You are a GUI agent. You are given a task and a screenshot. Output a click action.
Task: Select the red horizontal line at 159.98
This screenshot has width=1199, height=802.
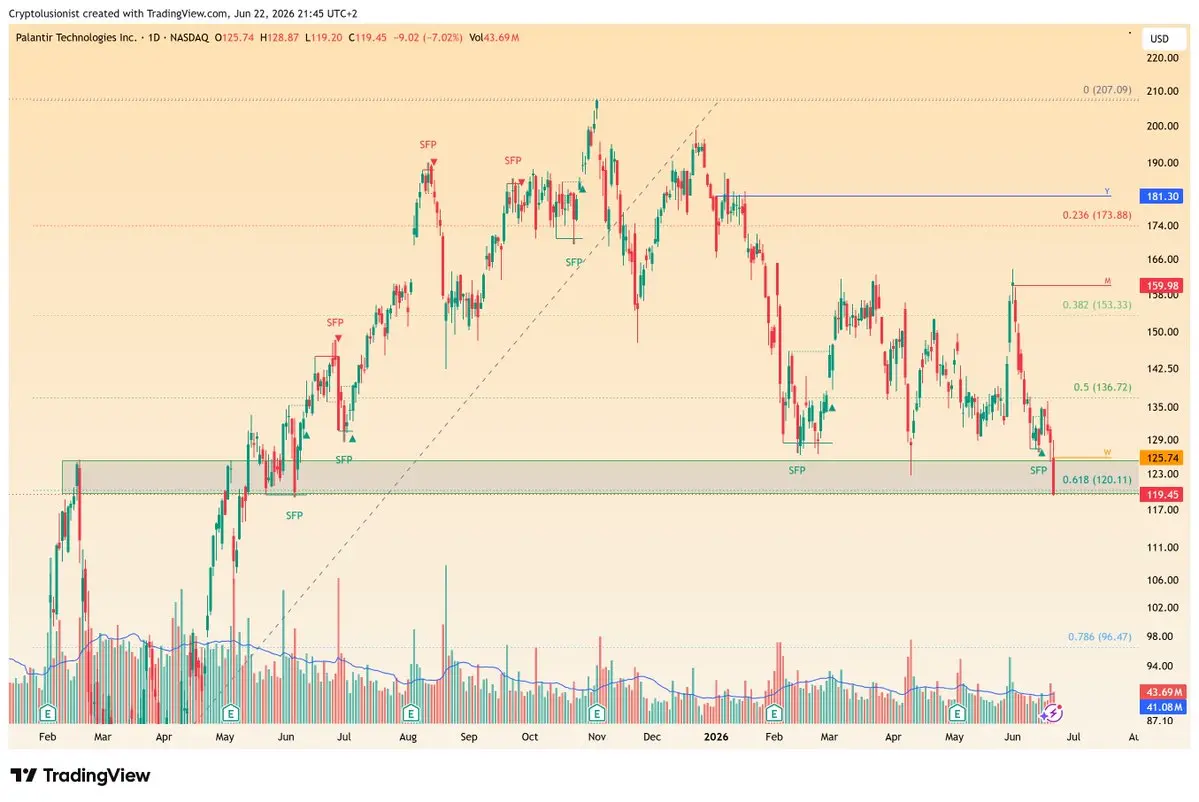click(x=1061, y=285)
